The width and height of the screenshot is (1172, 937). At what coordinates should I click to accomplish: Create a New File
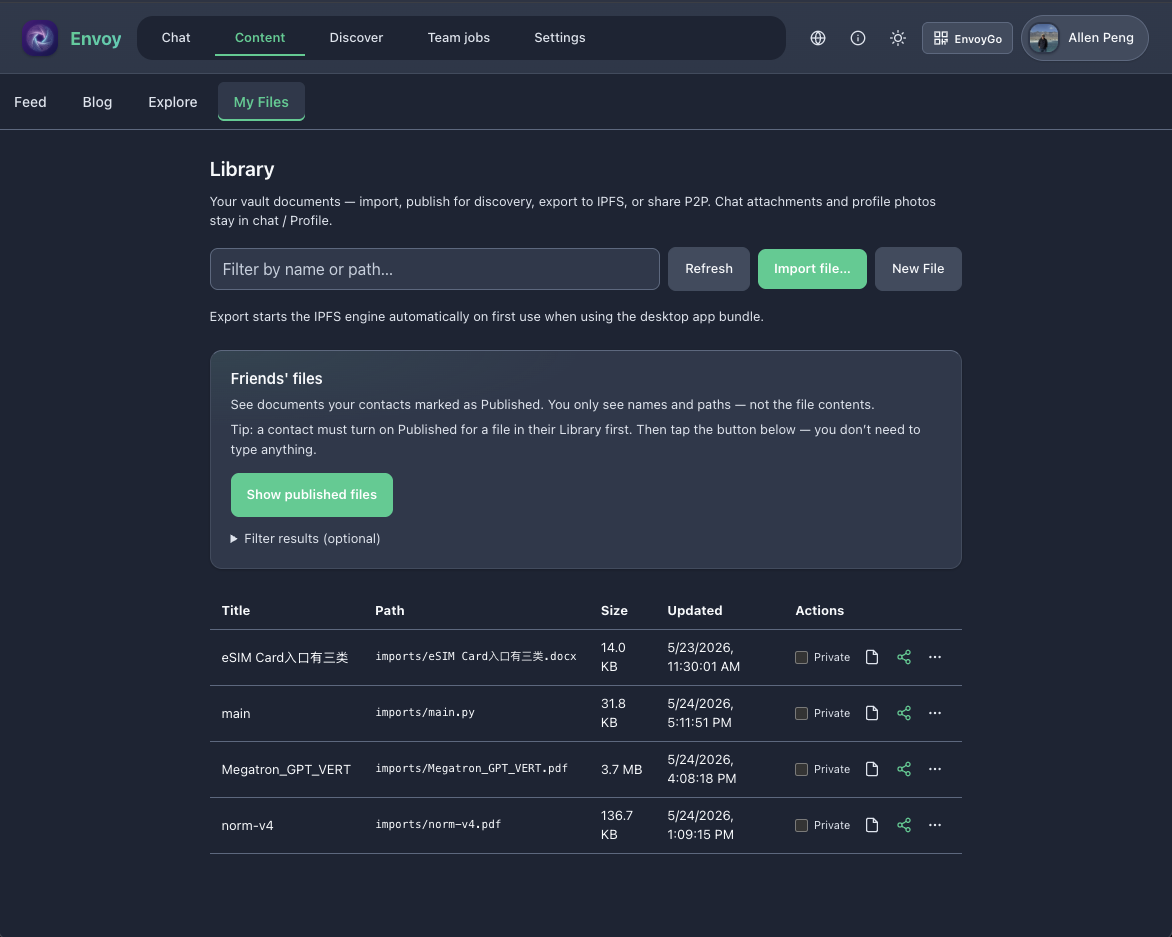coord(918,269)
